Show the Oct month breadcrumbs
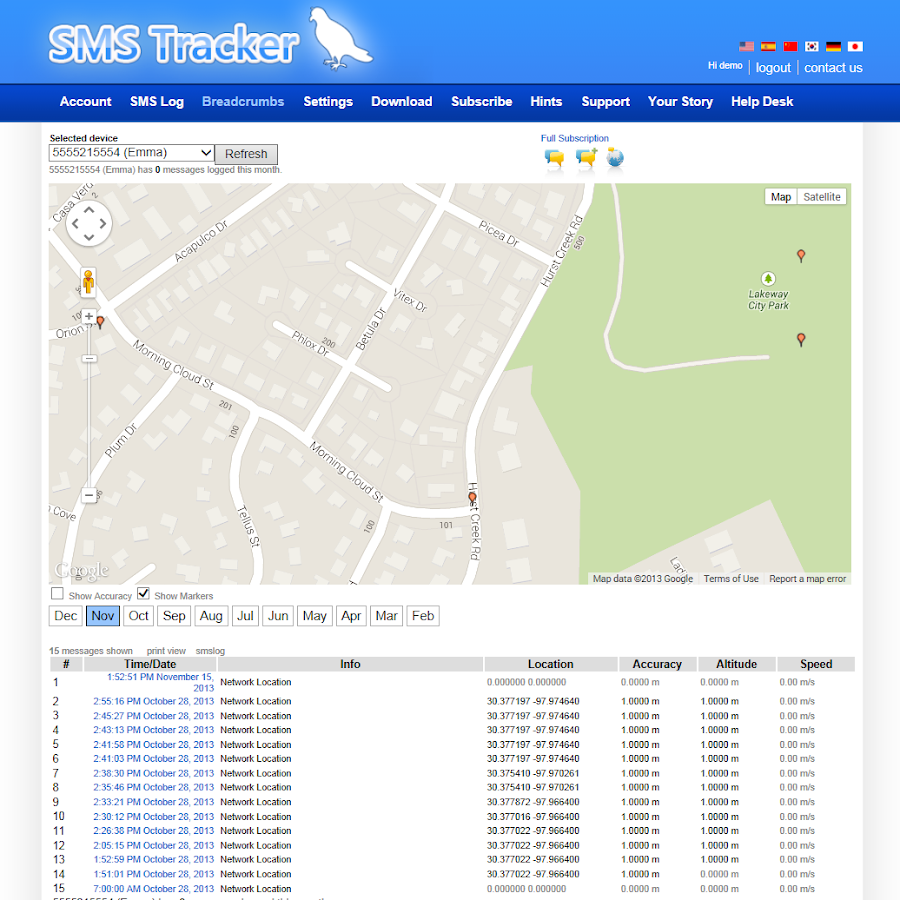Image resolution: width=900 pixels, height=900 pixels. [138, 616]
